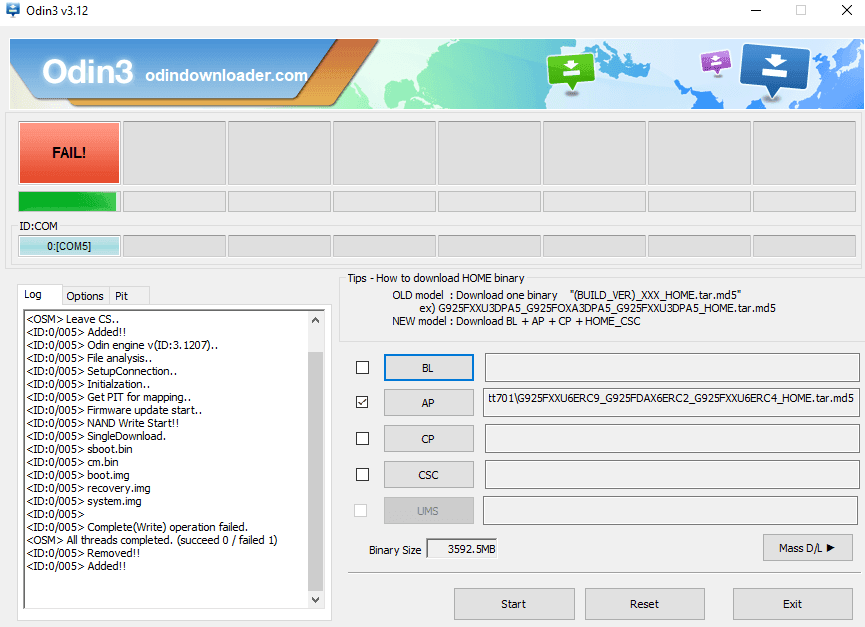Viewport: 865px width, 627px height.
Task: Click the CP file path field
Action: 672,438
